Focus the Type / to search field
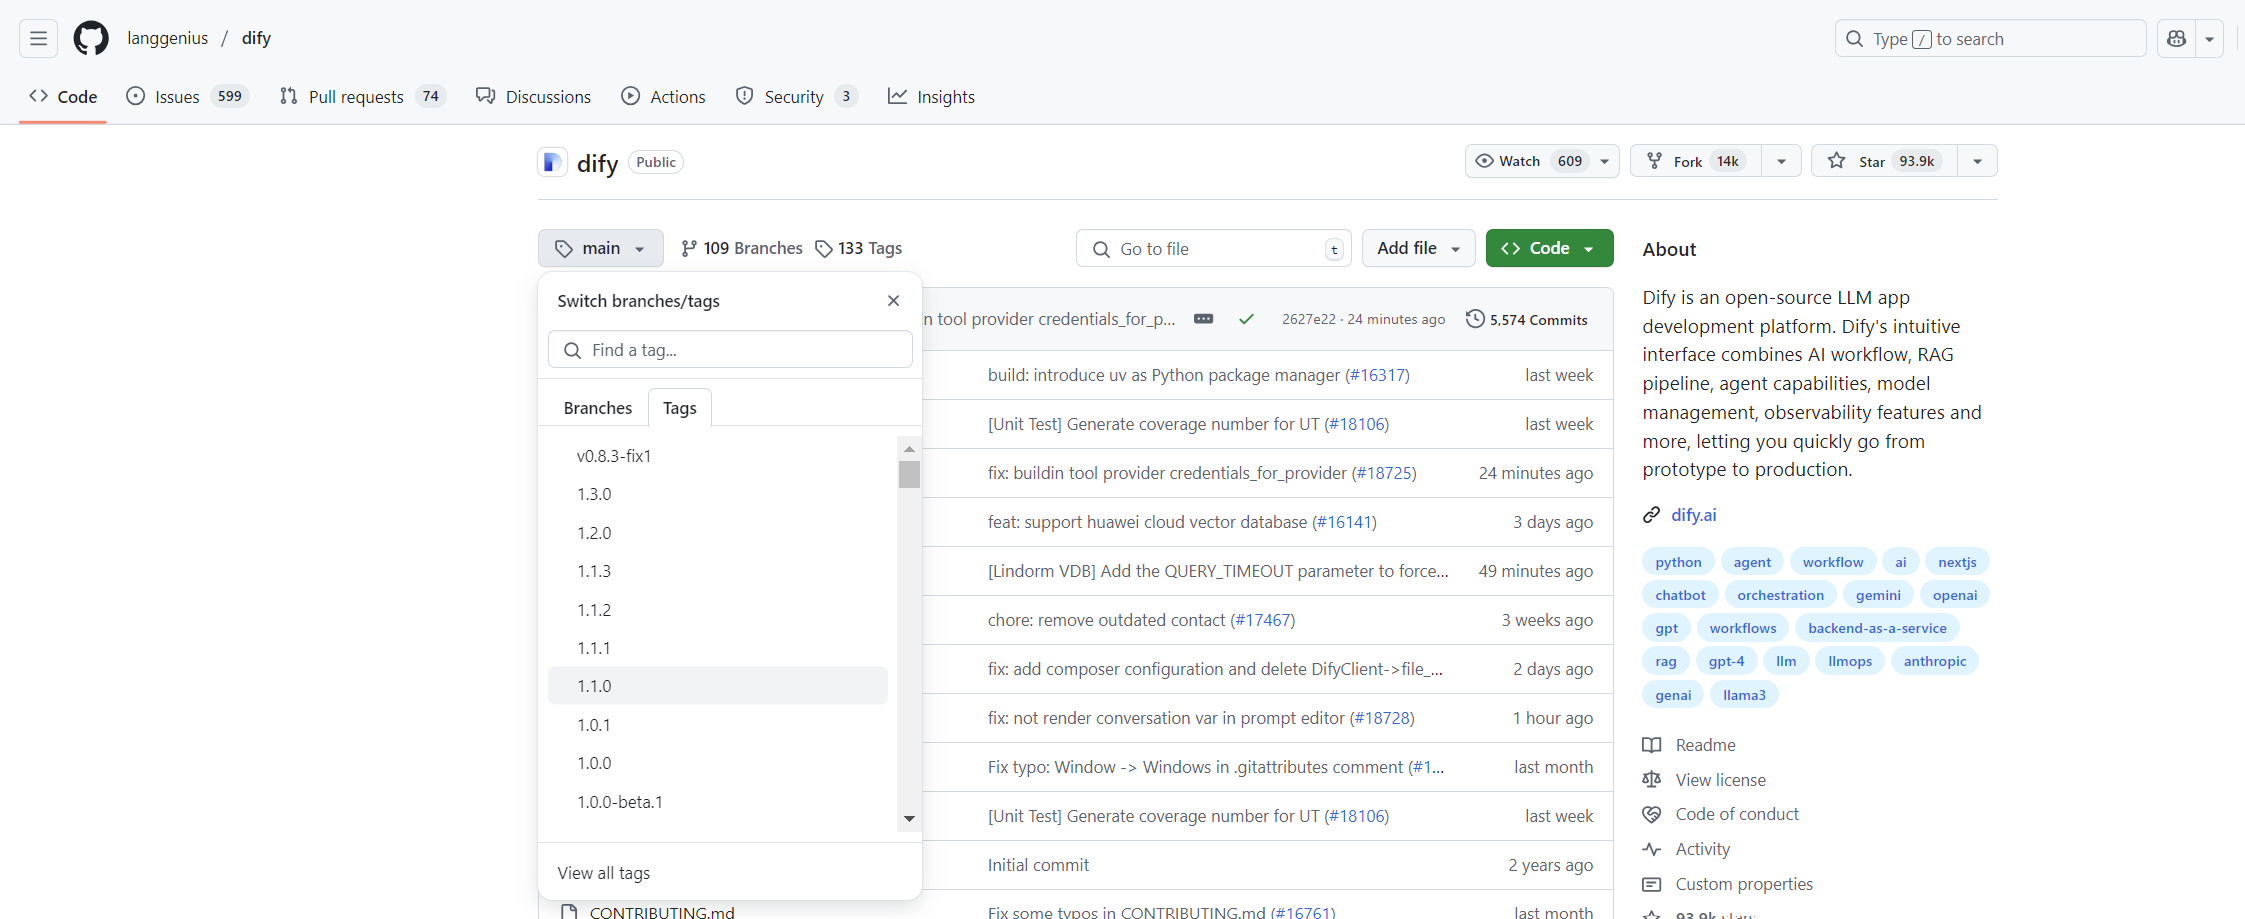The height and width of the screenshot is (919, 2245). (x=1990, y=39)
